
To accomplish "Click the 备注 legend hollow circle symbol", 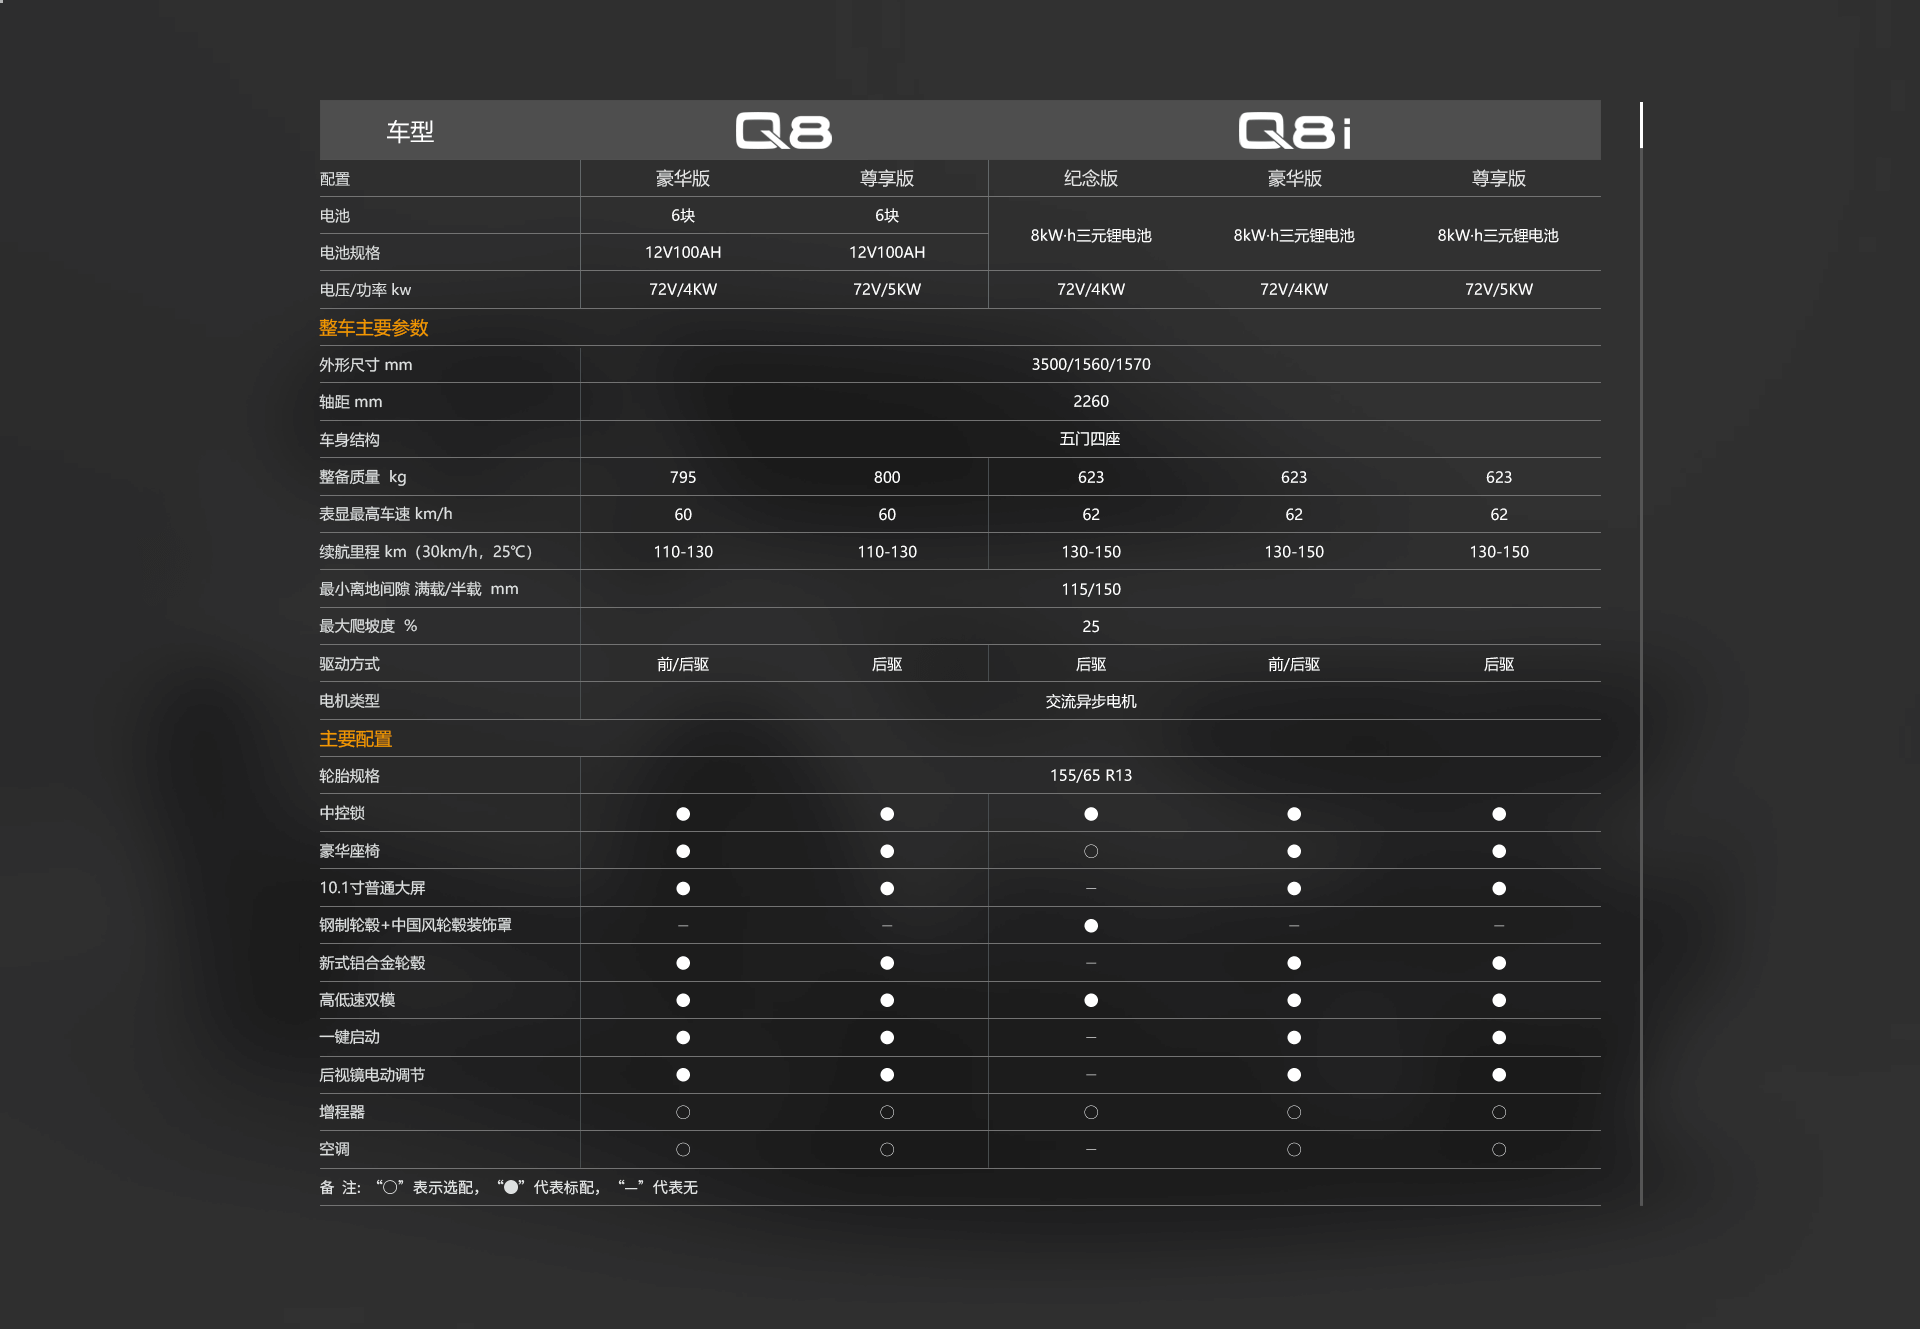I will point(390,1187).
